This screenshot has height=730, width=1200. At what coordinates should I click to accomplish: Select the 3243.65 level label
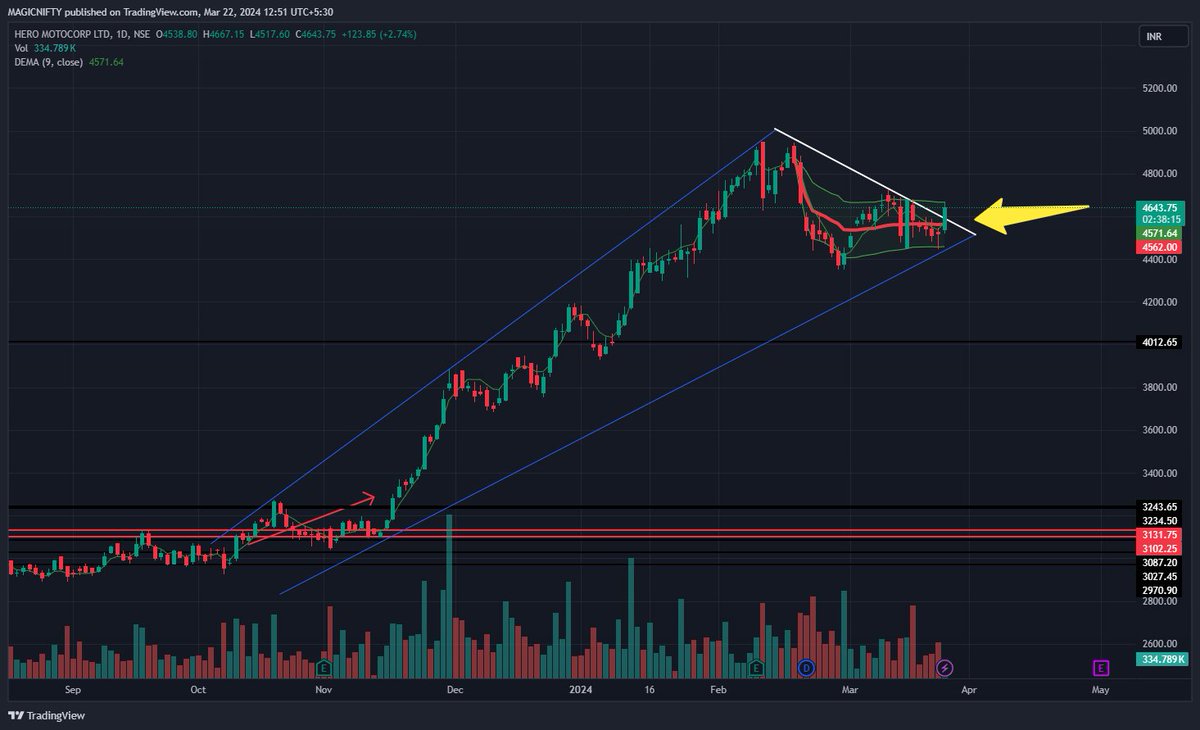(x=1161, y=507)
